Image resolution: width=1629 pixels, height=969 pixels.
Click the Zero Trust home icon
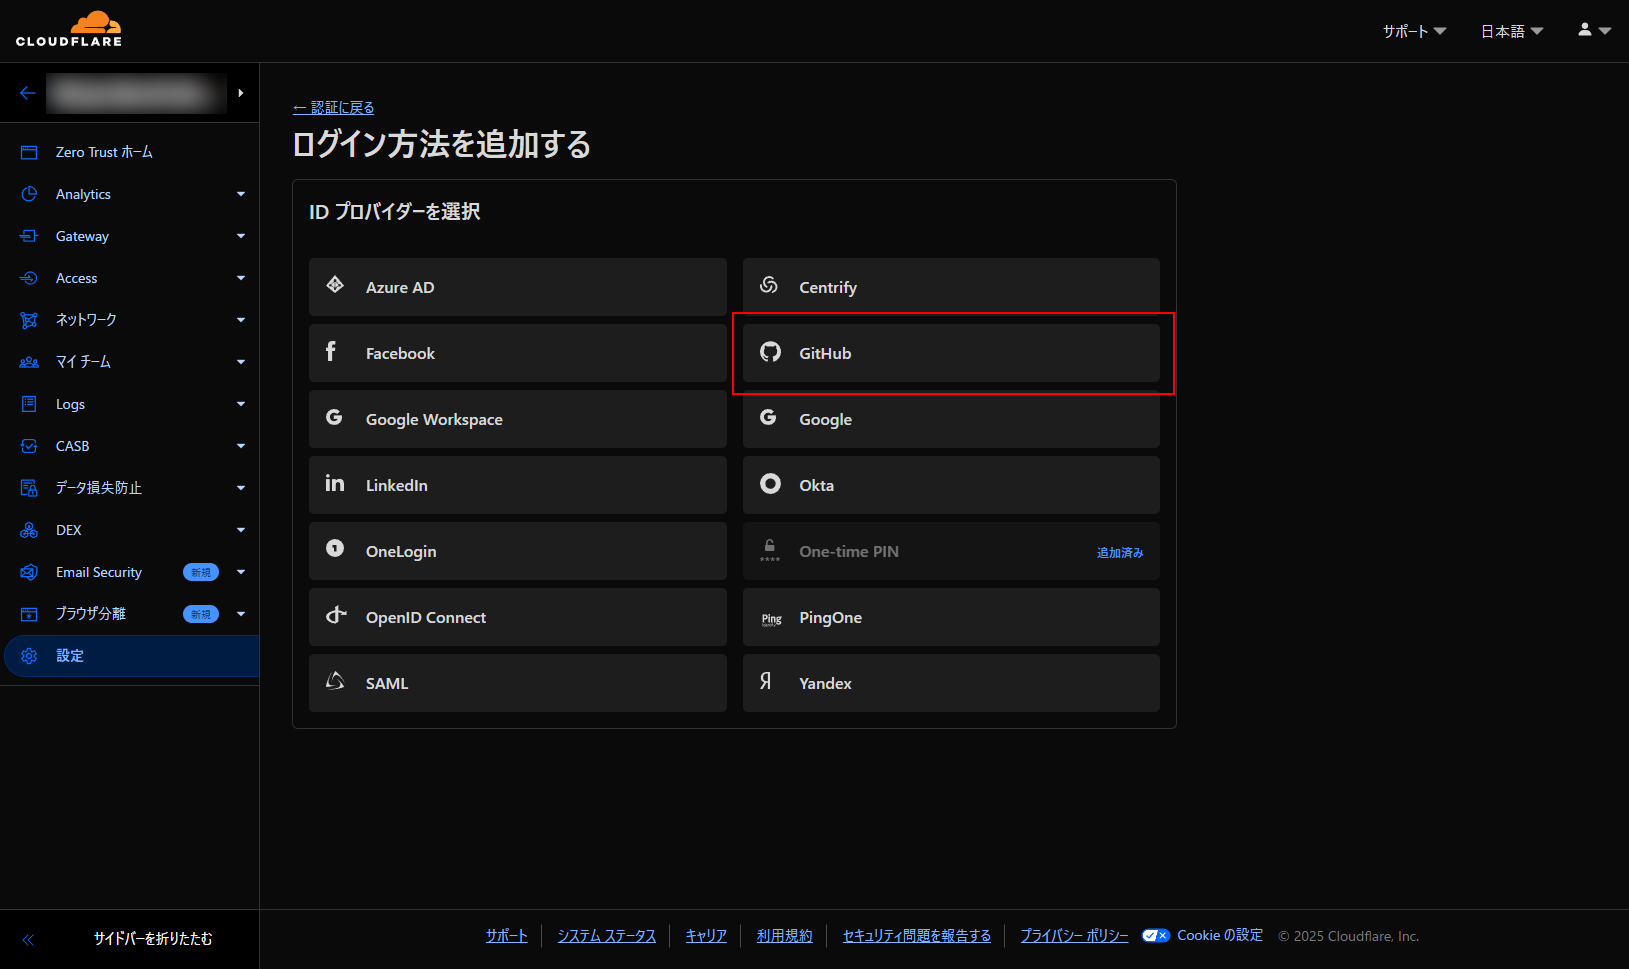[x=29, y=152]
